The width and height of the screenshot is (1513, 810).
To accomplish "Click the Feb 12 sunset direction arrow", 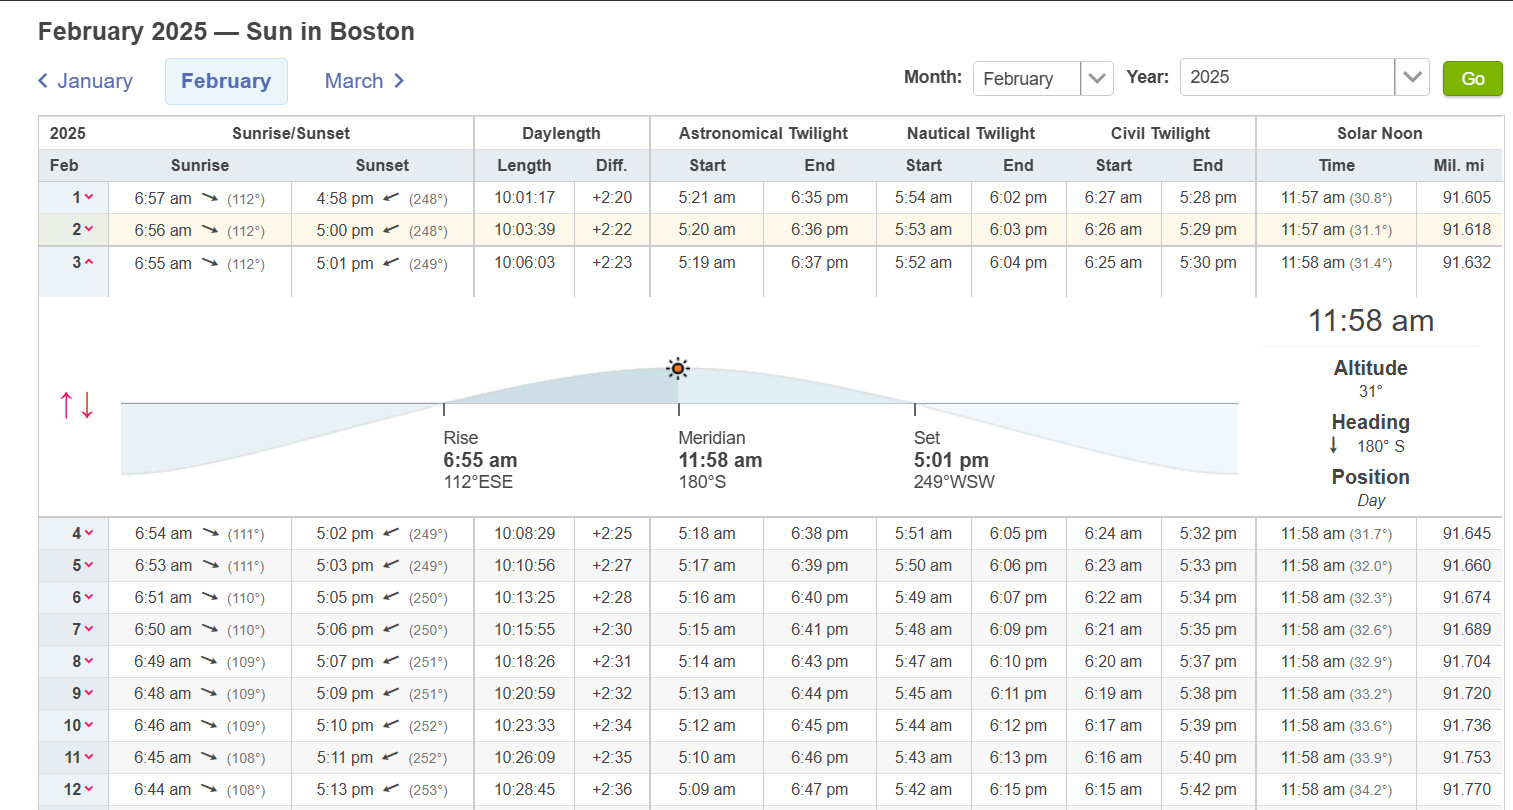I will tap(391, 790).
